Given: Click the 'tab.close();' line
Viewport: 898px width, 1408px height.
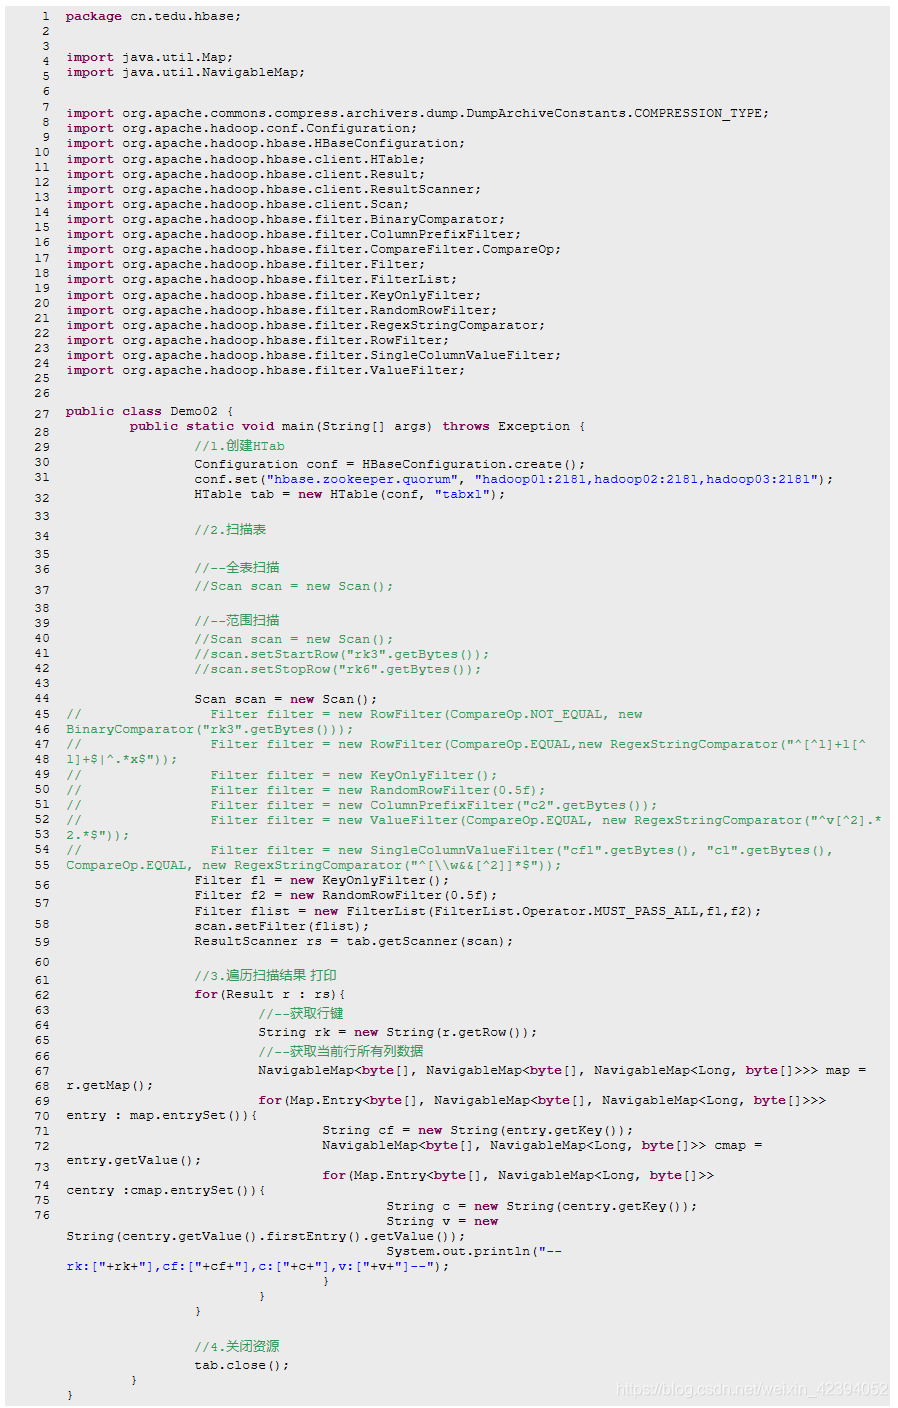Looking at the screenshot, I should coord(242,1365).
